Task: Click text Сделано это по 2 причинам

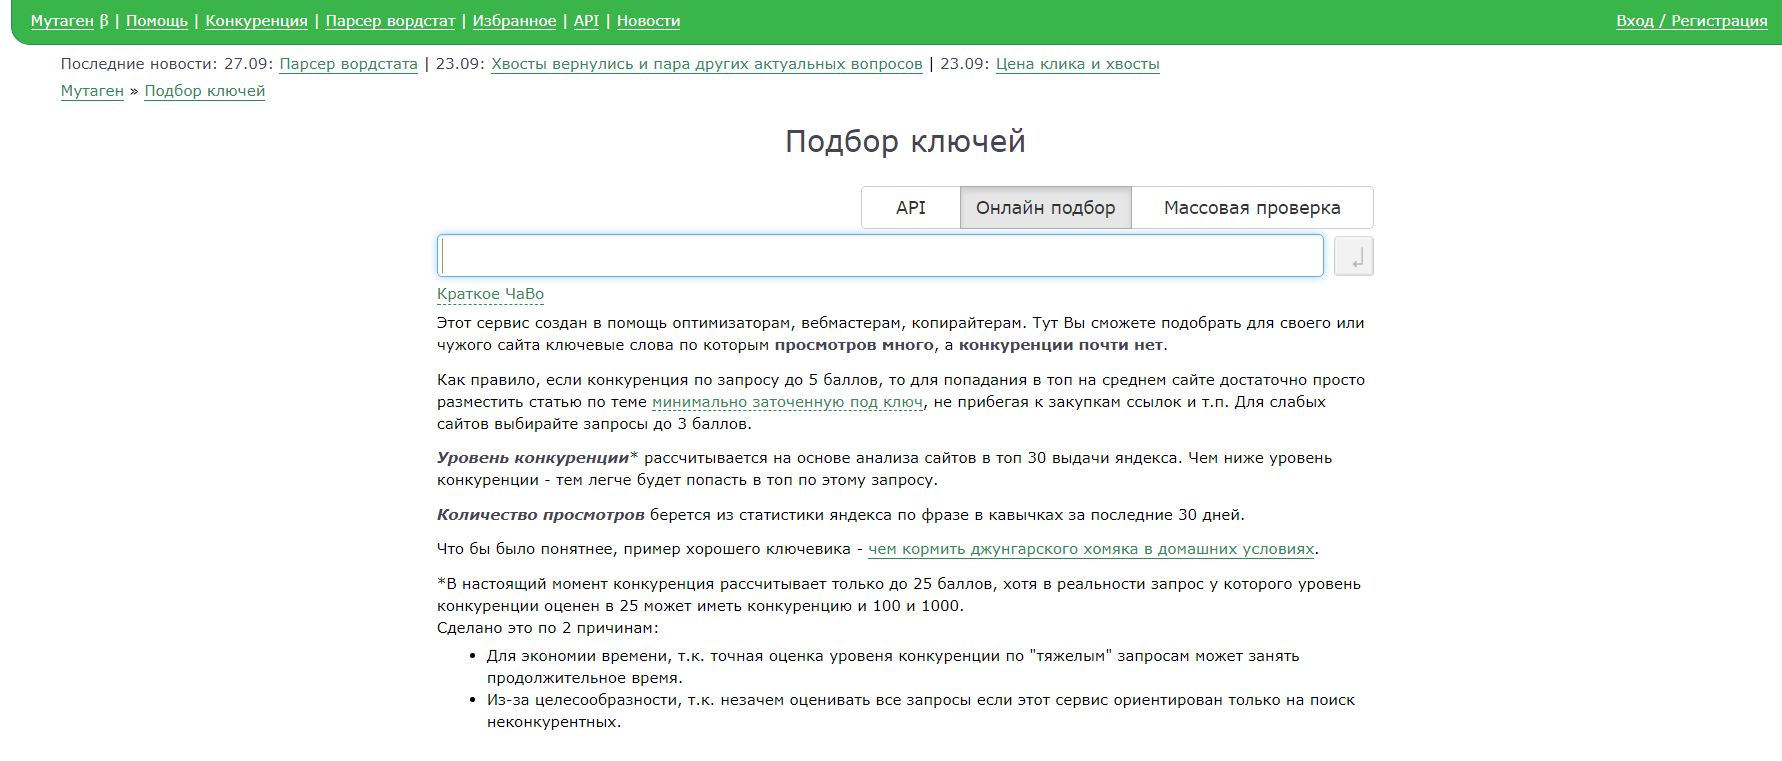Action: (548, 628)
